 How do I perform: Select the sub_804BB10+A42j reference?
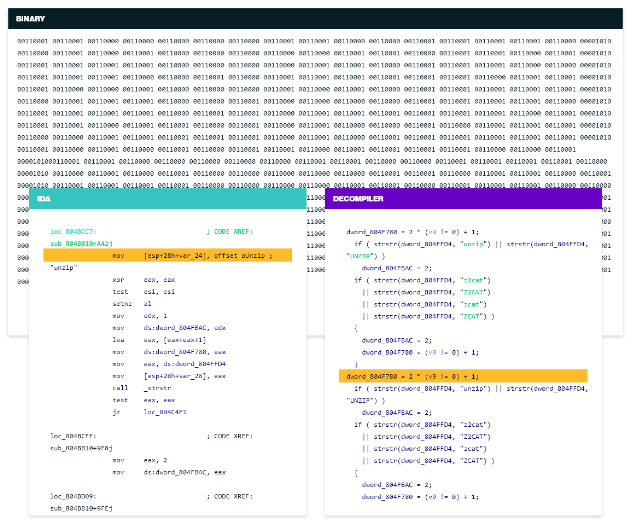(81, 243)
